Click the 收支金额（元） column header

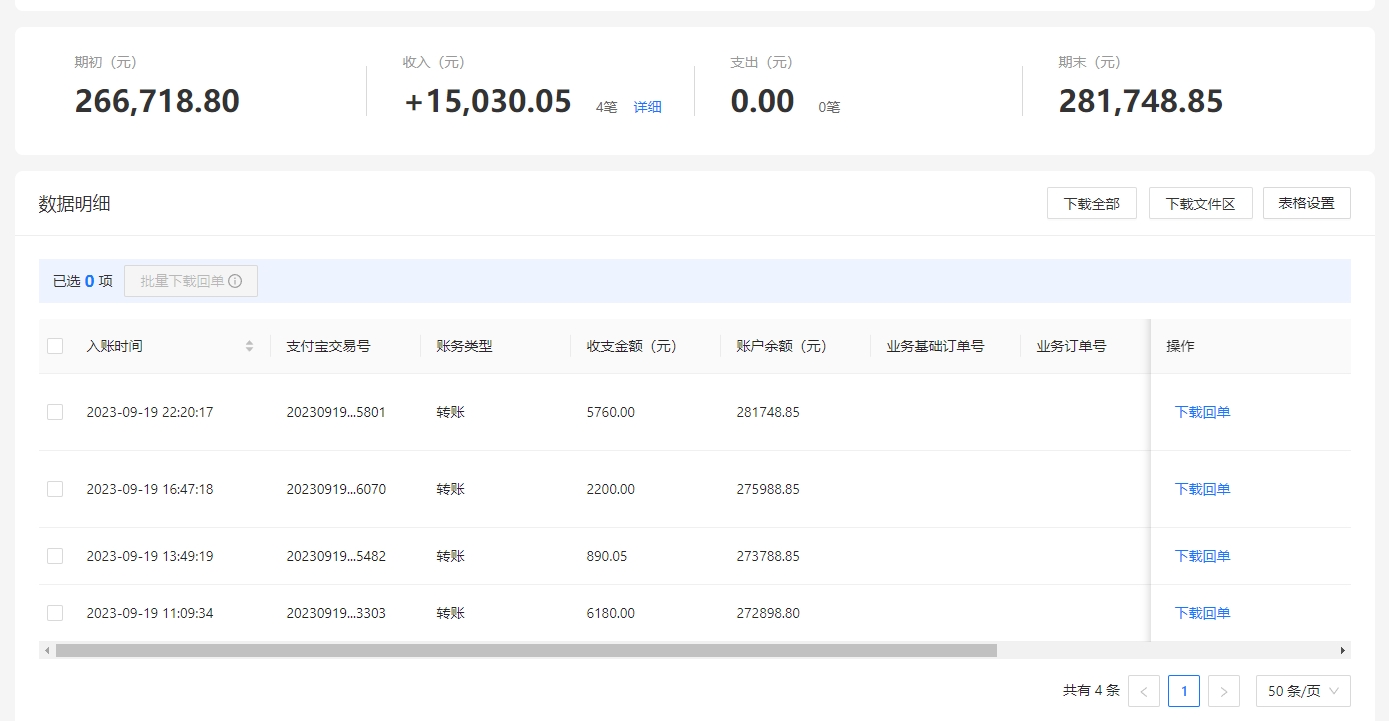point(631,346)
